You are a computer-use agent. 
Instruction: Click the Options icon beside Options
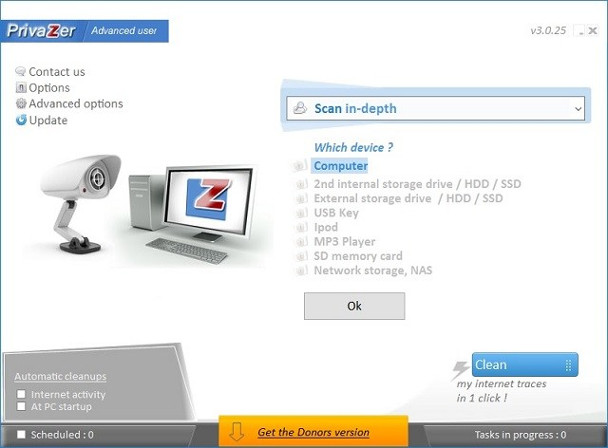pyautogui.click(x=21, y=88)
